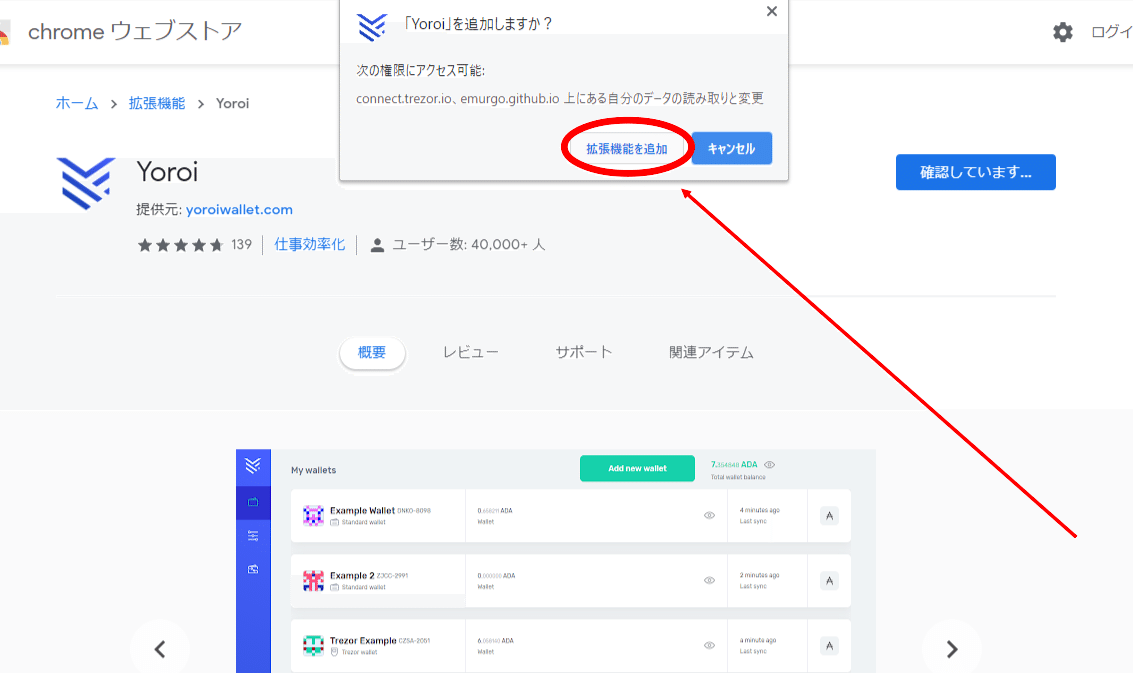Switch to the サポート tab
Viewport: 1133px width, 673px height.
(x=583, y=353)
